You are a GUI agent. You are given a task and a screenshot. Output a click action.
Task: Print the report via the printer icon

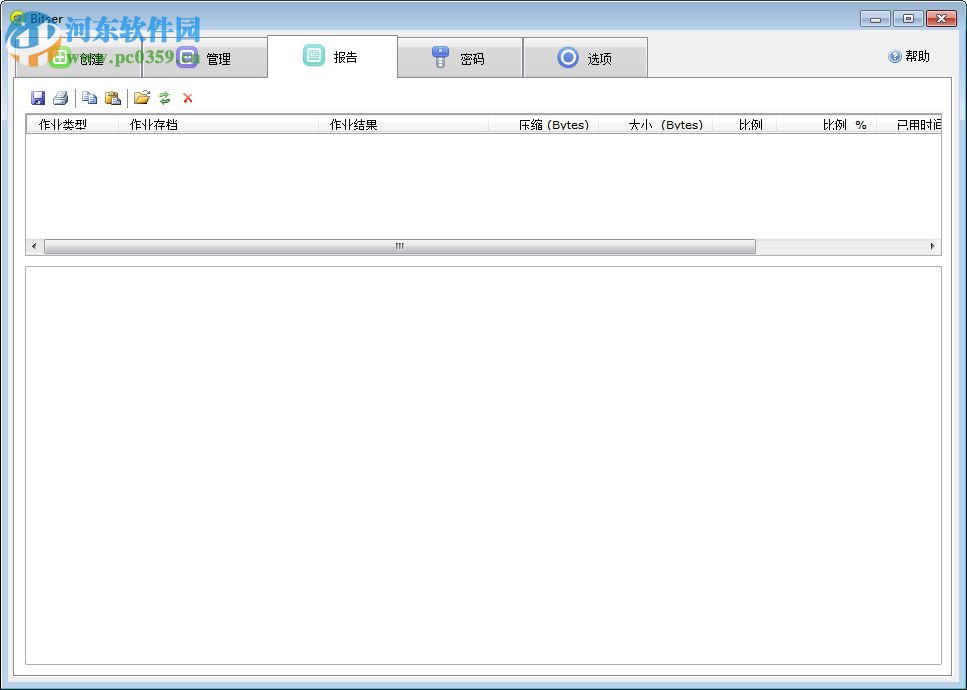coord(61,97)
